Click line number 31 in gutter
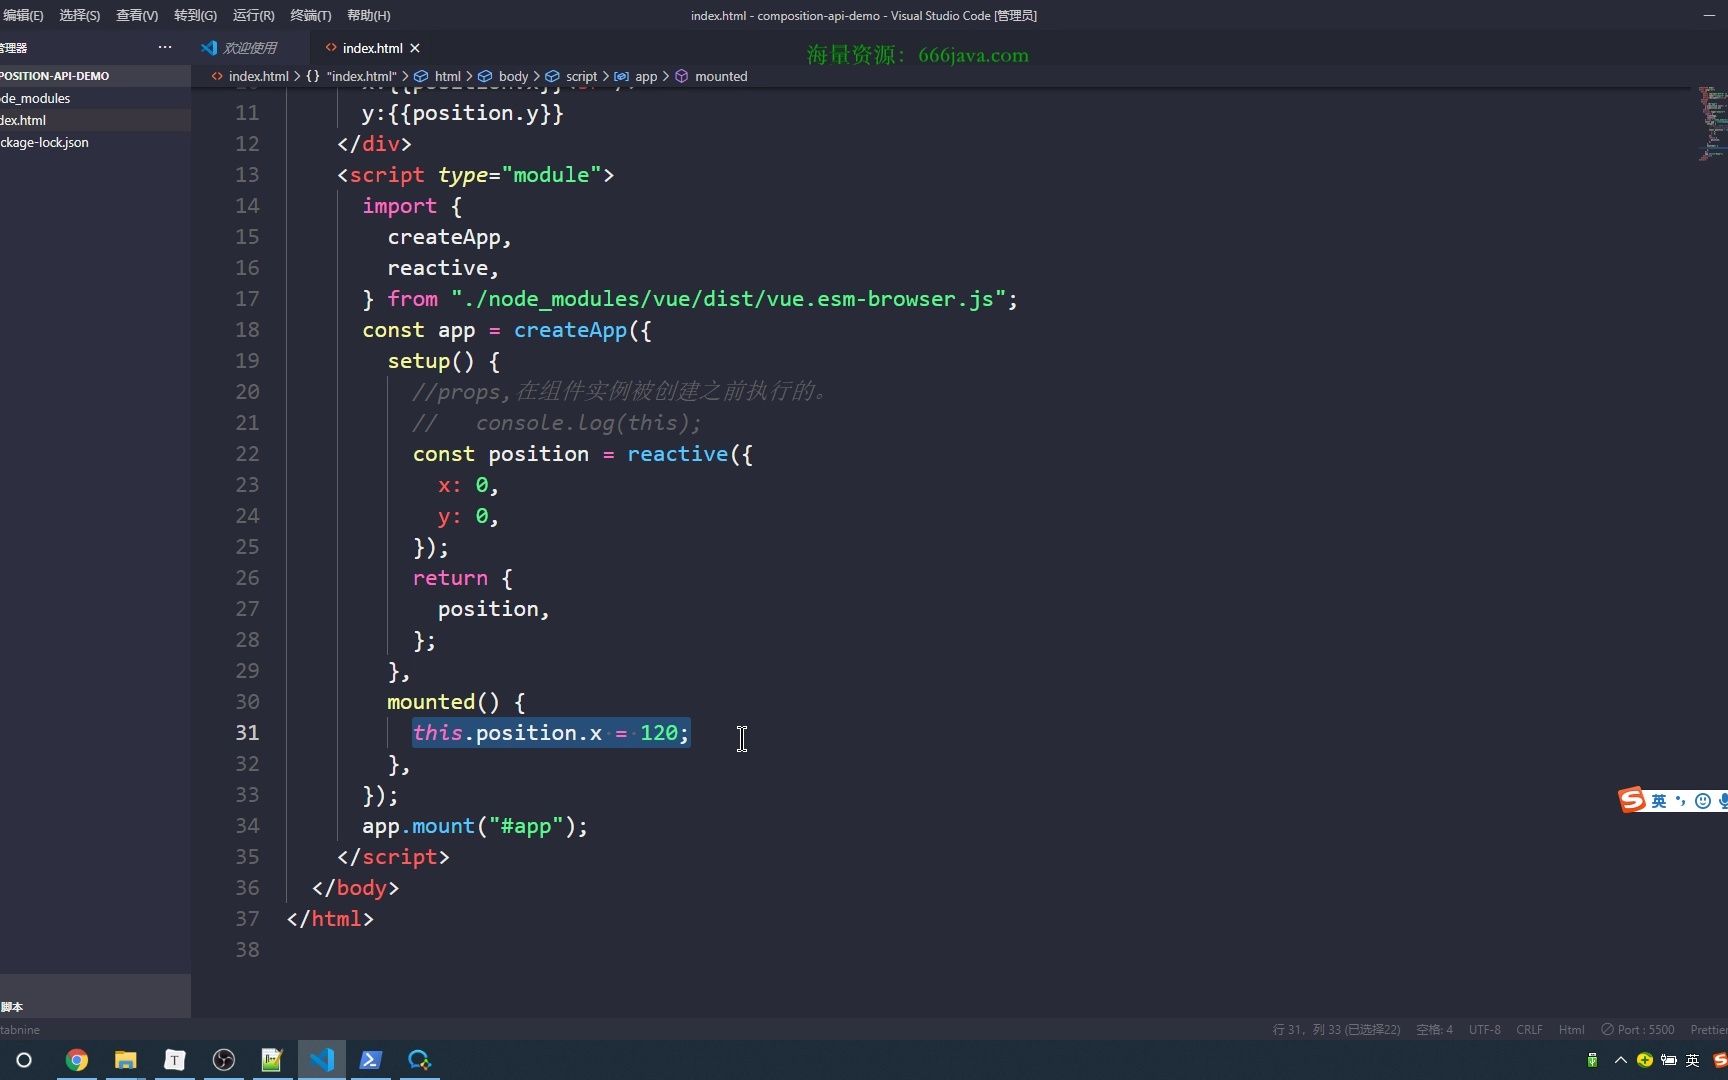1728x1080 pixels. point(247,732)
